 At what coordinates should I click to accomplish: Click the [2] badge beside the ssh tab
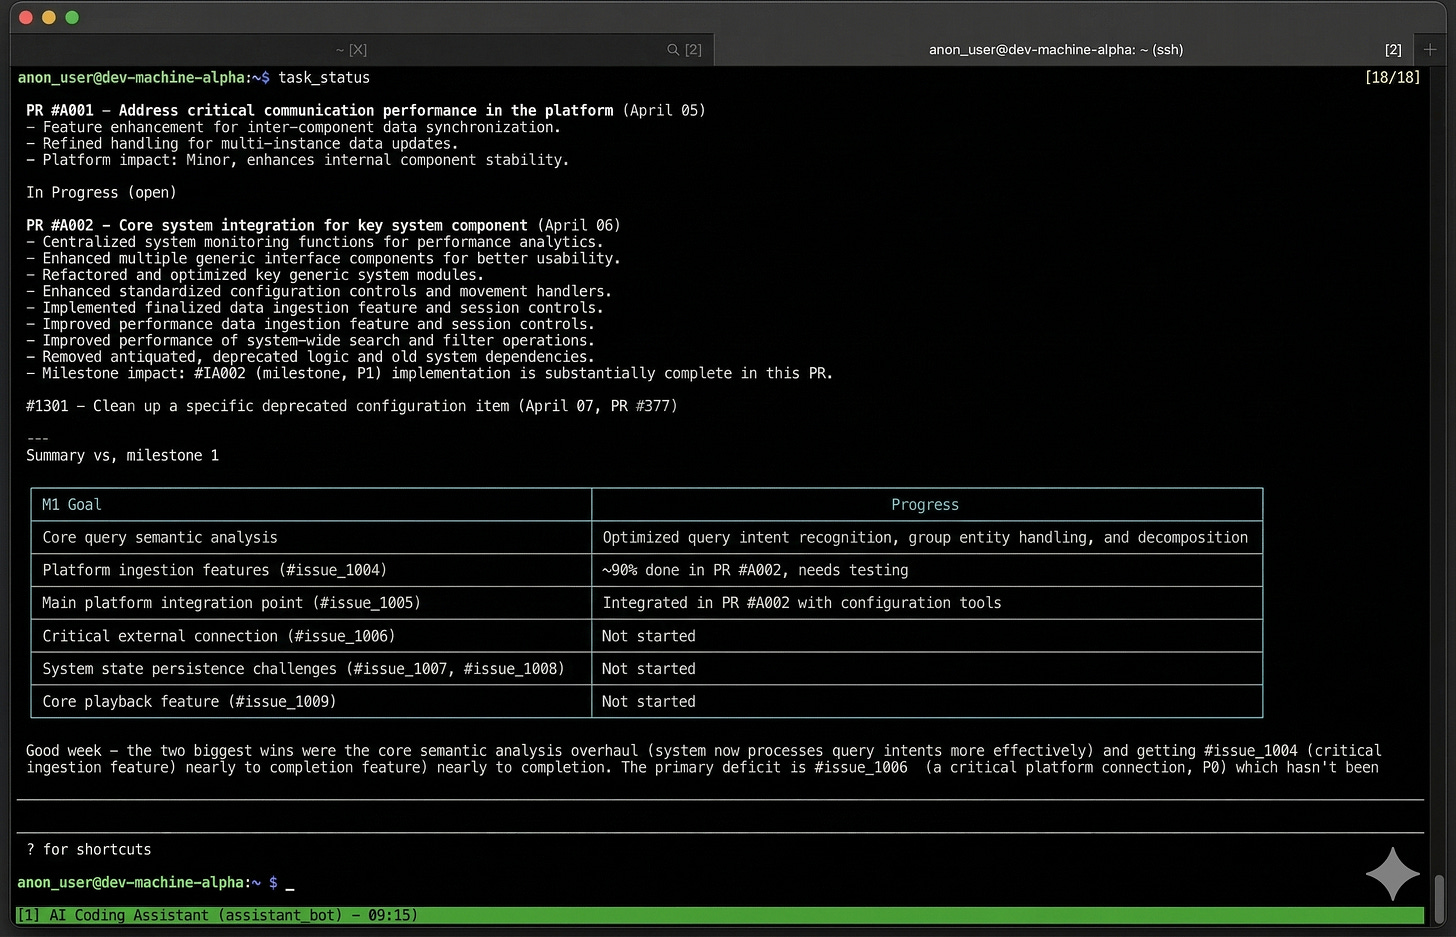[1393, 49]
